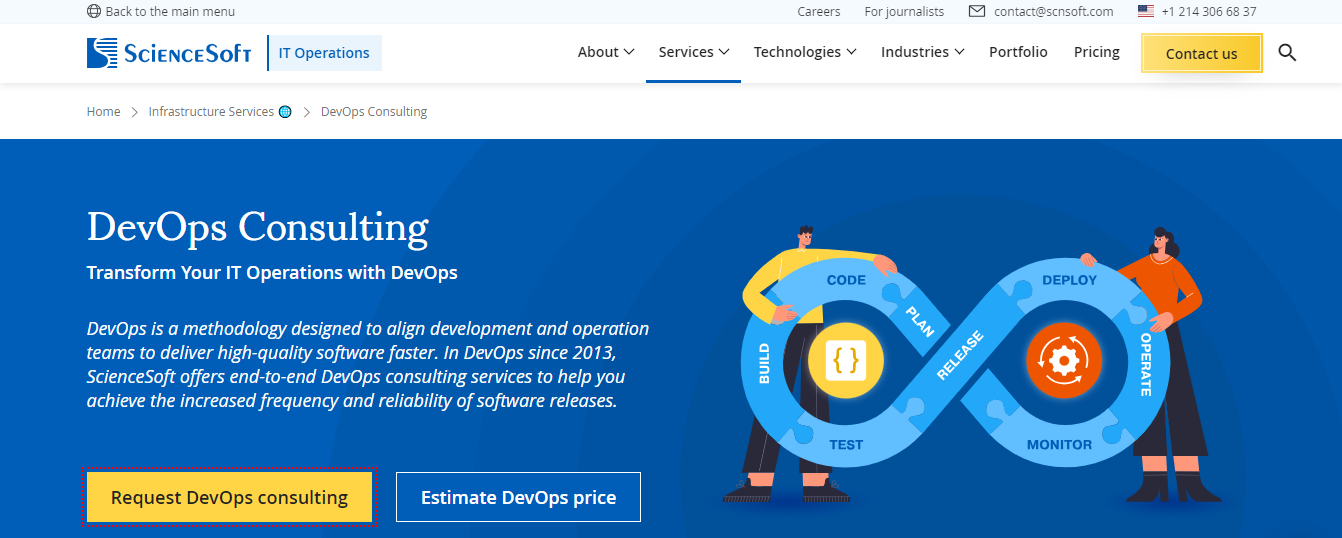The width and height of the screenshot is (1342, 538).
Task: Click the OPERATE label on the infinity loop
Action: tap(1147, 364)
